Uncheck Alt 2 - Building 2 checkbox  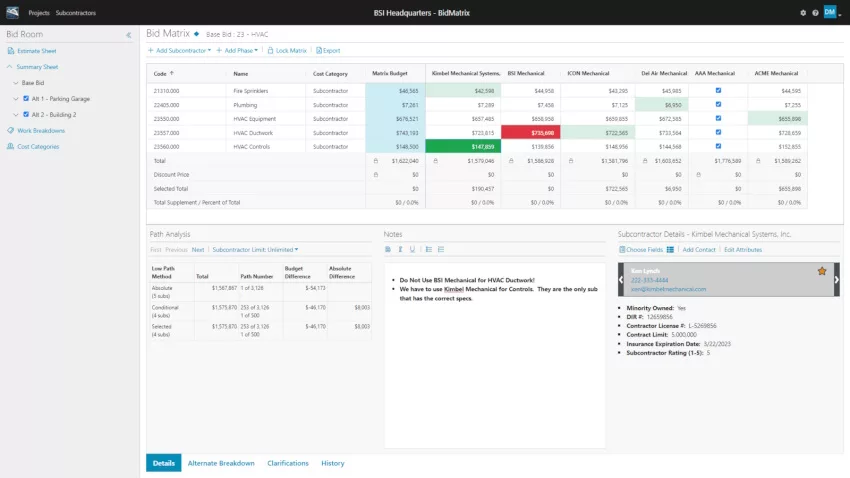pyautogui.click(x=26, y=114)
